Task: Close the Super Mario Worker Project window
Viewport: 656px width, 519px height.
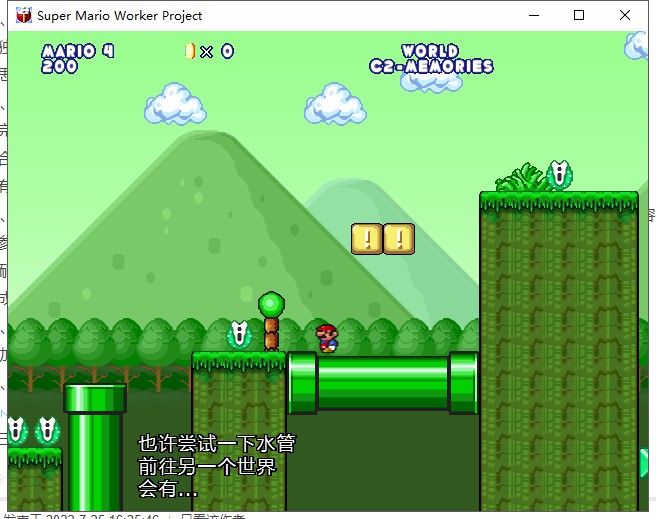Action: [625, 15]
